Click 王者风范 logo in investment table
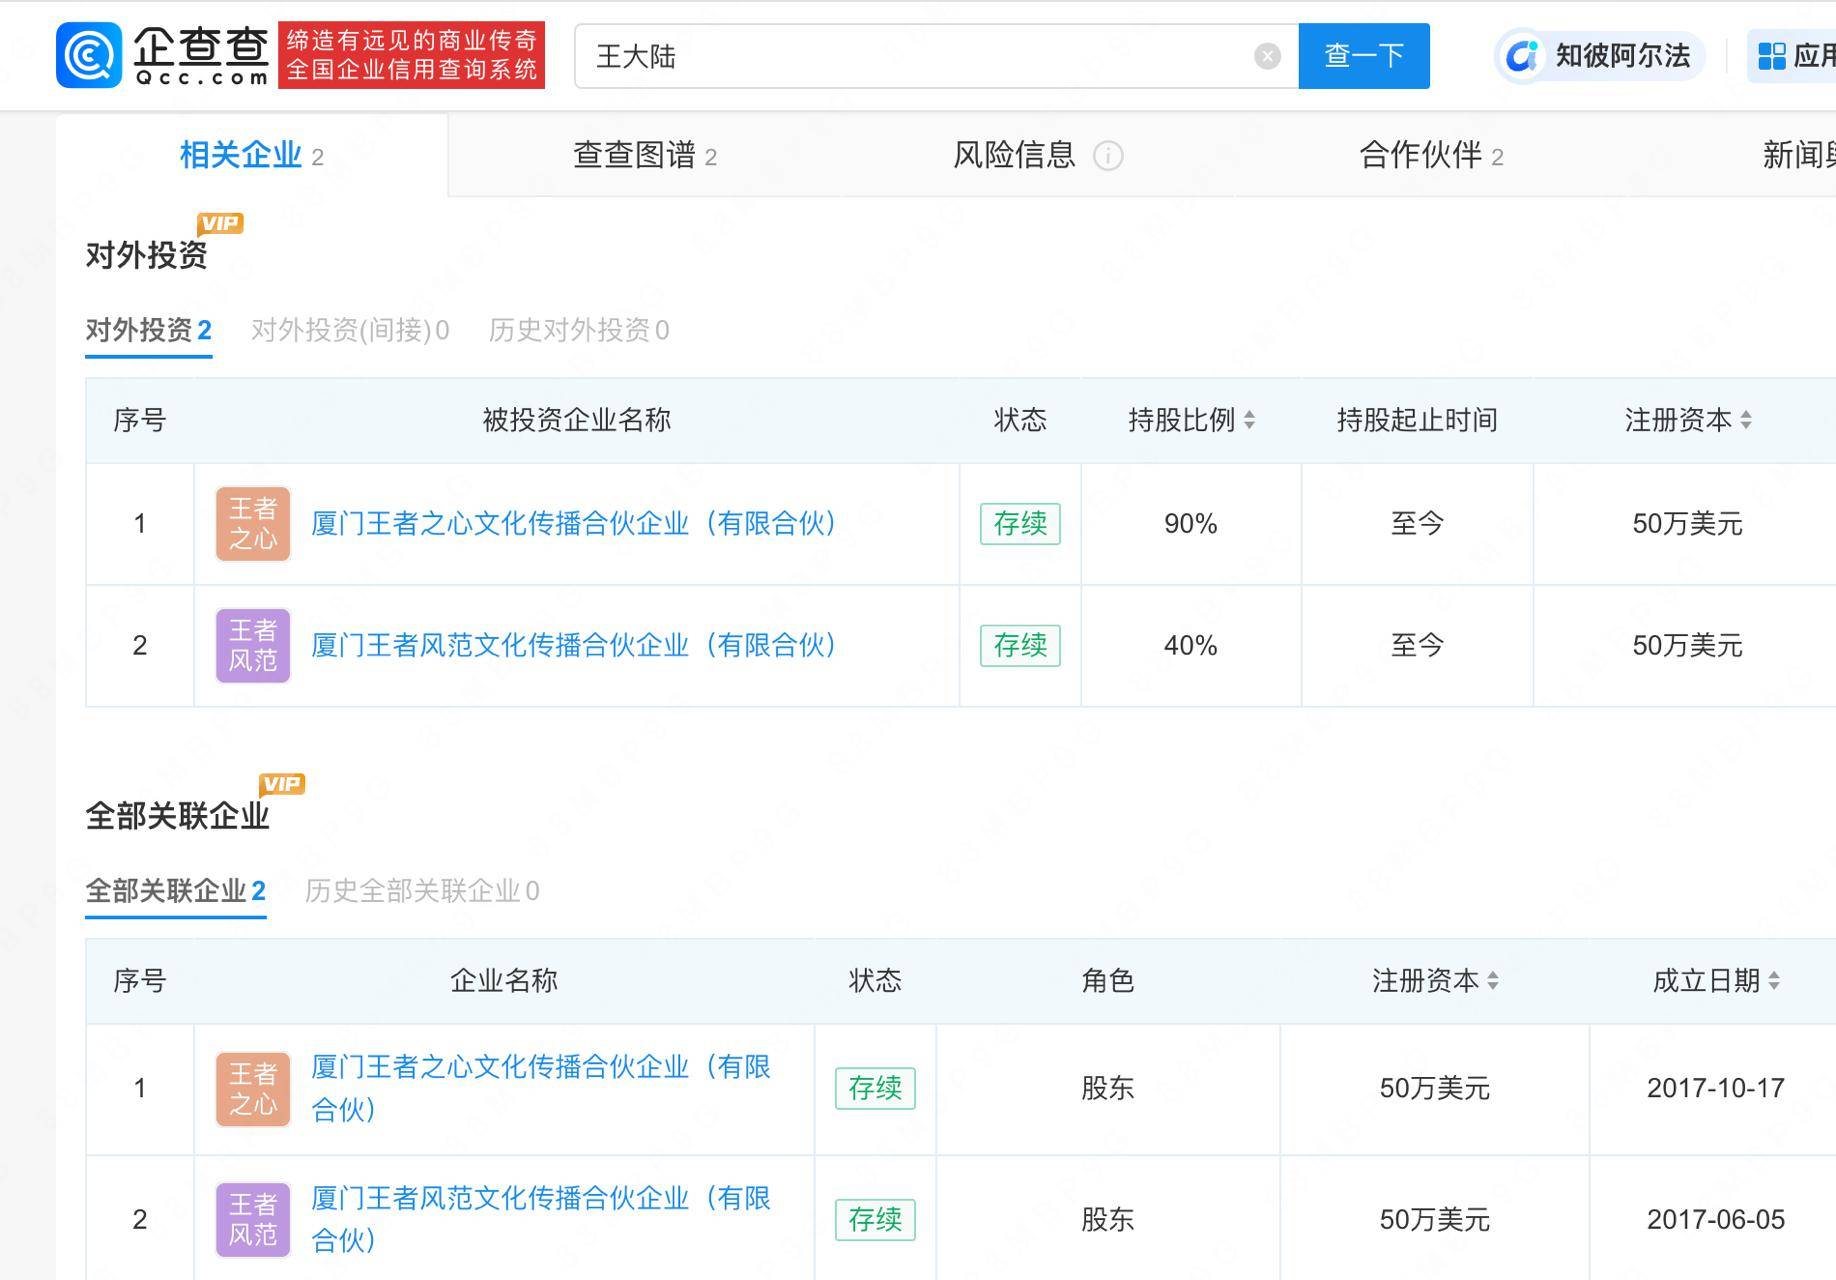The width and height of the screenshot is (1836, 1280). coord(253,646)
